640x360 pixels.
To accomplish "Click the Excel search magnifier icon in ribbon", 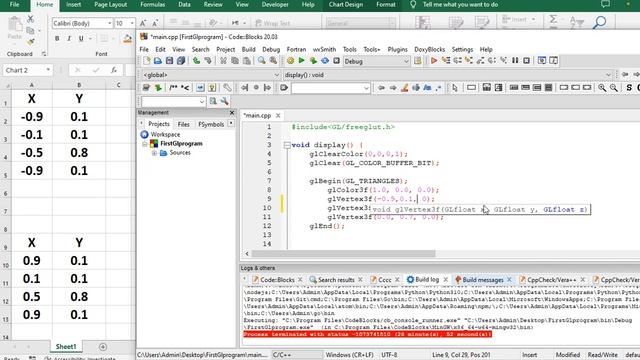I will 599,22.
